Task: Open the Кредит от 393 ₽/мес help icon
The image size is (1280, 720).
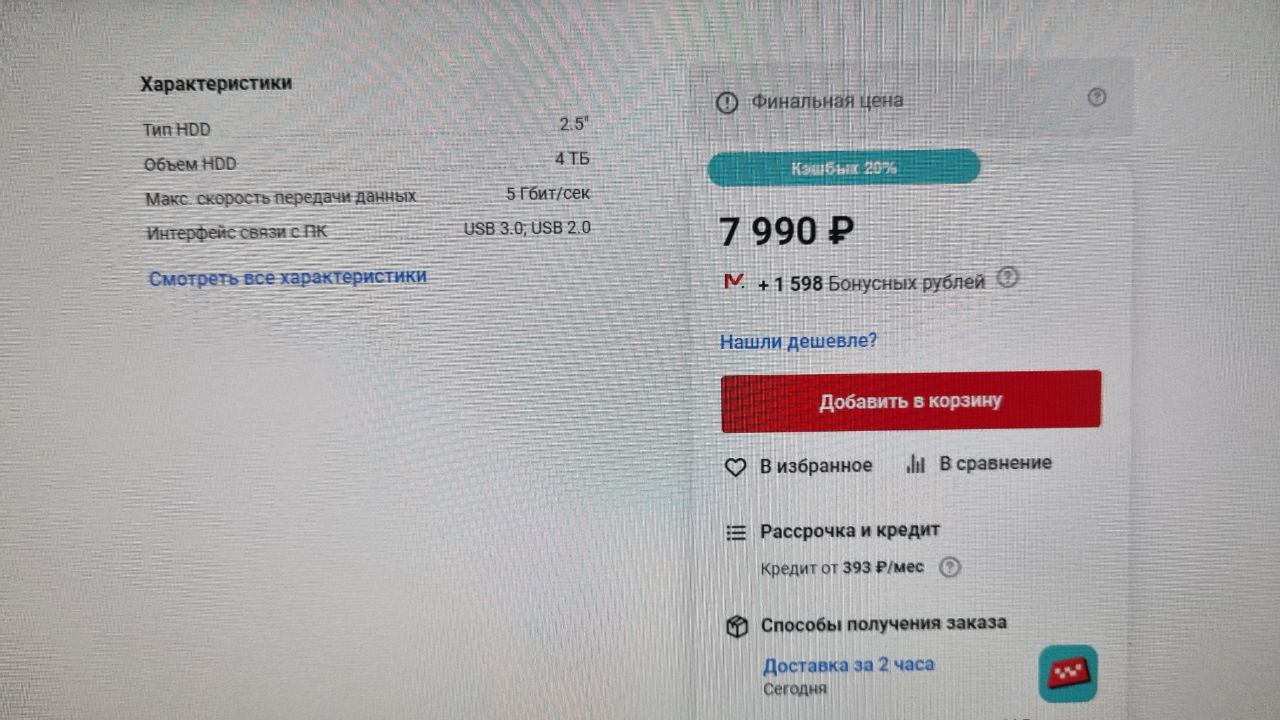Action: coord(950,567)
